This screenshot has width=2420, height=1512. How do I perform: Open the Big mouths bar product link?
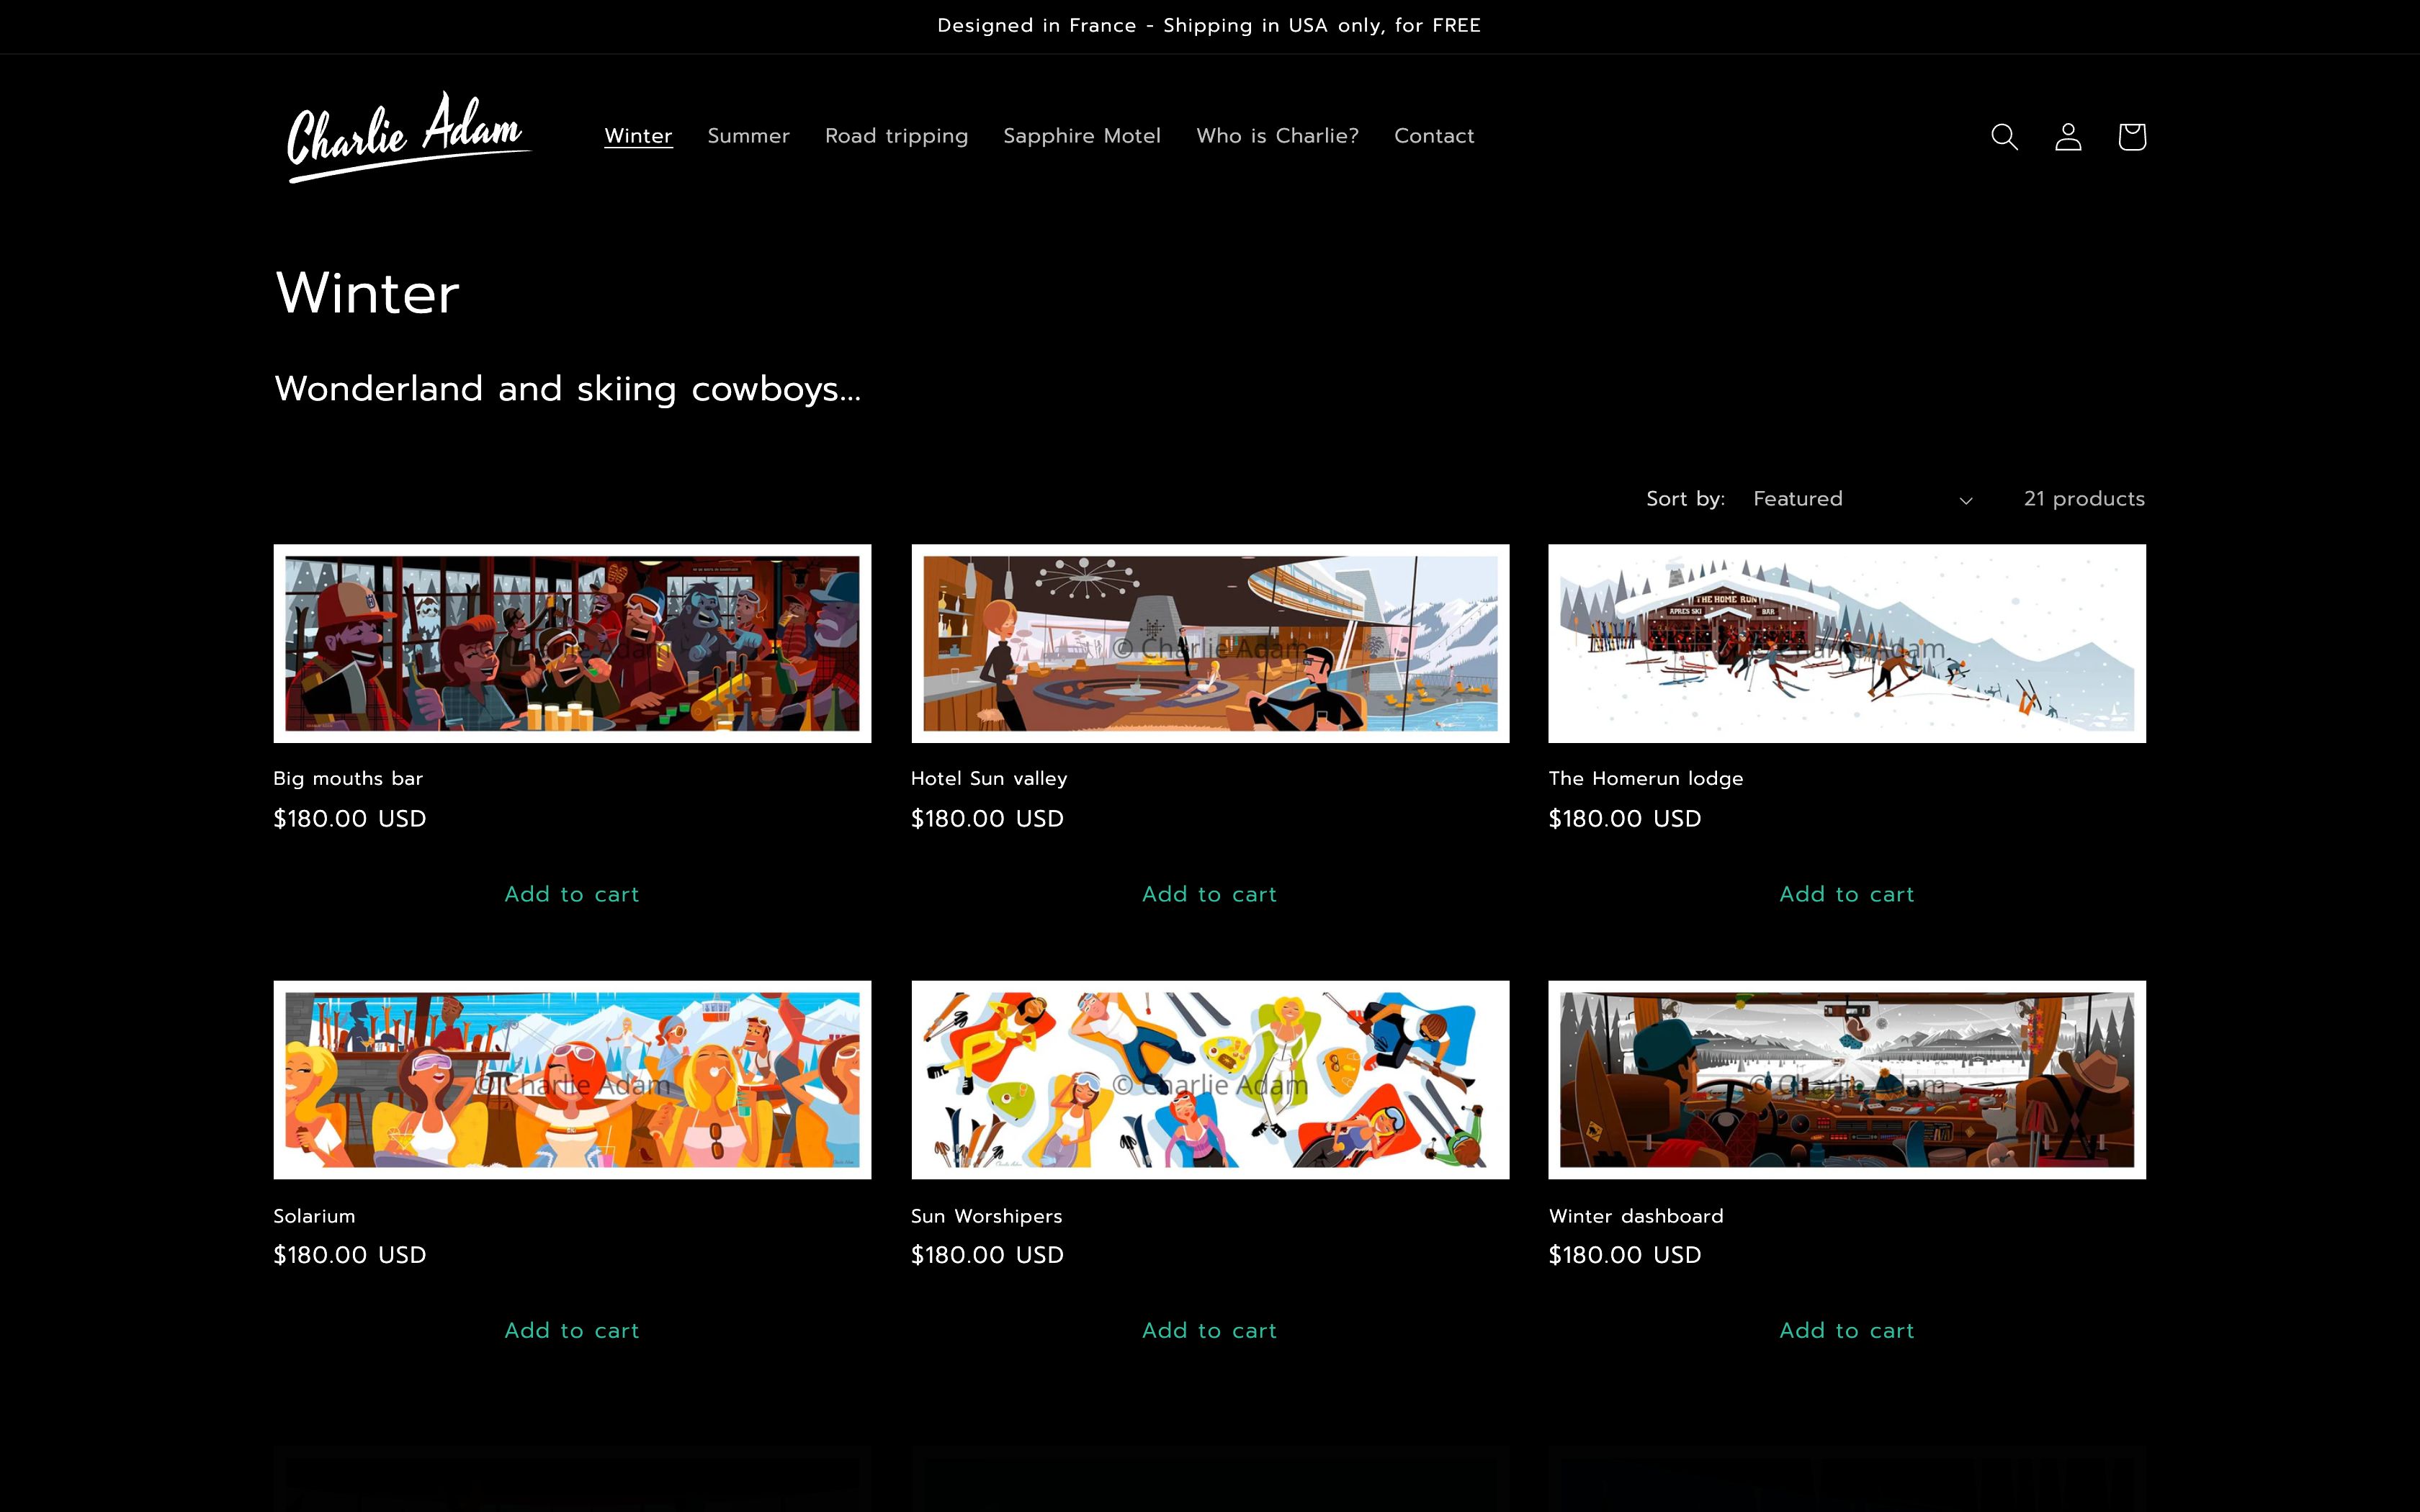point(348,778)
